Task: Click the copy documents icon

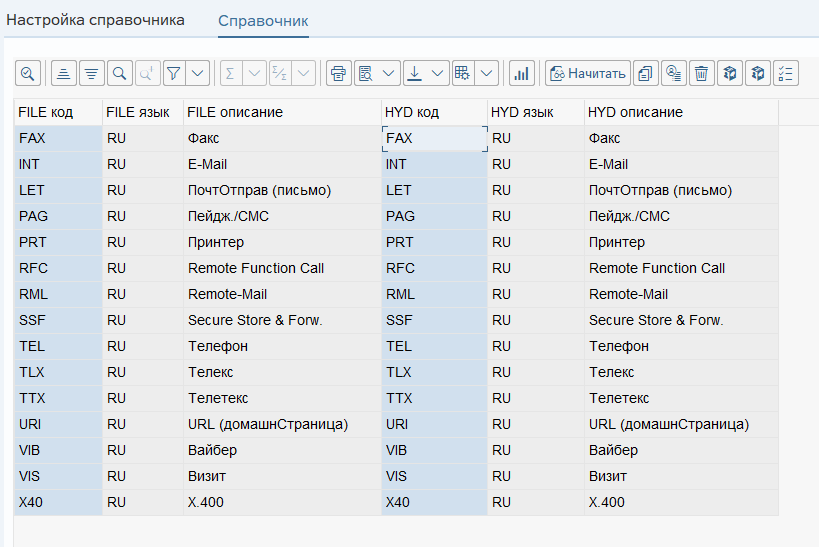Action: [x=646, y=73]
